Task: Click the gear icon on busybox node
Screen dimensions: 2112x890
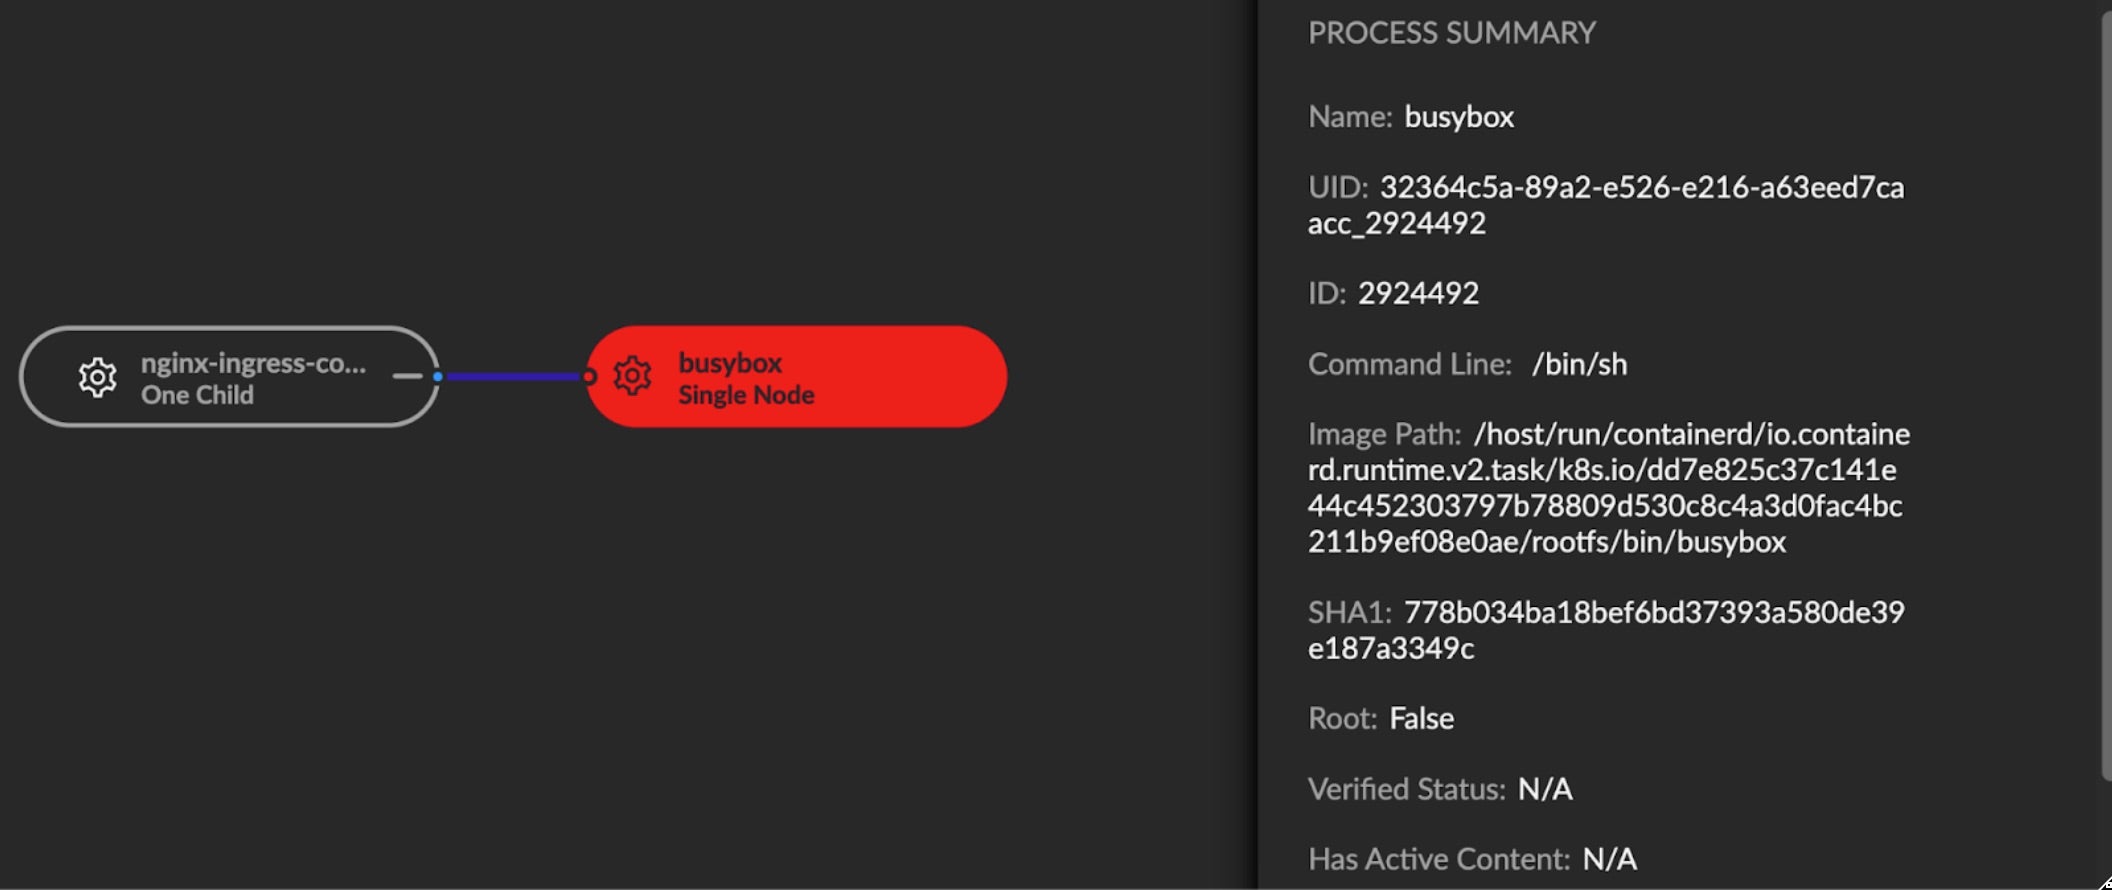Action: [x=632, y=377]
